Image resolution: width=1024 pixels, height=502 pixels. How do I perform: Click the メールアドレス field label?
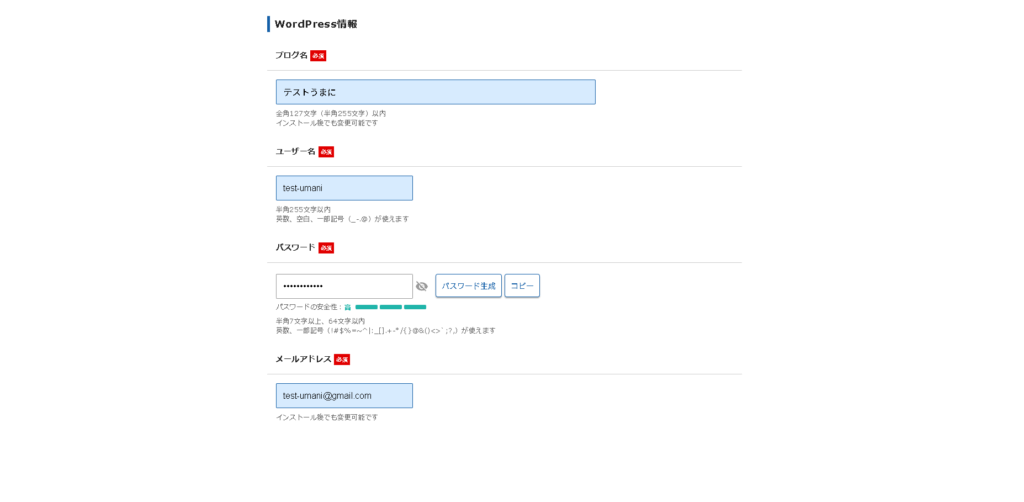(x=303, y=359)
